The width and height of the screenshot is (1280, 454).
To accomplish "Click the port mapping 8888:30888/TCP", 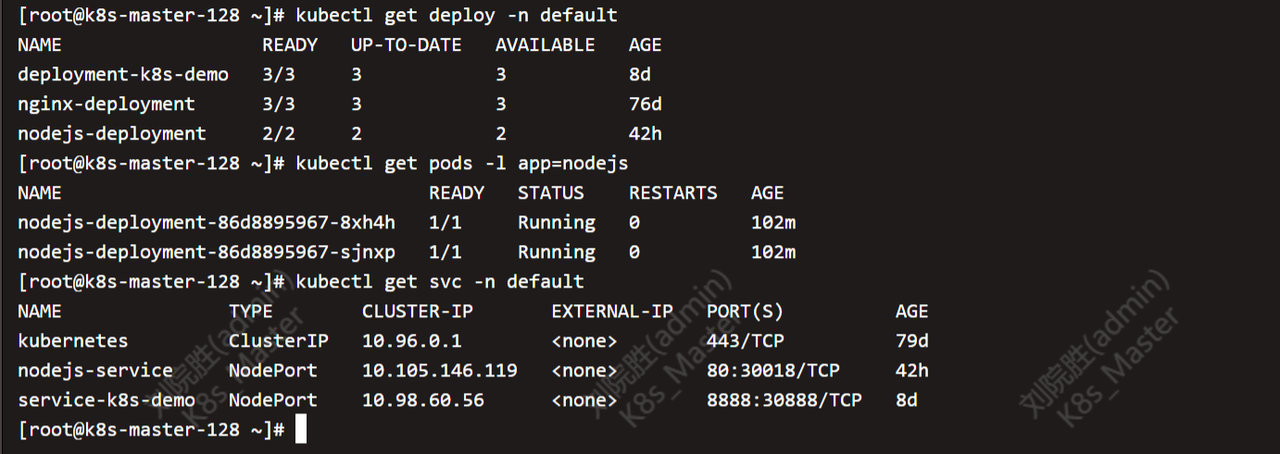I will click(784, 400).
